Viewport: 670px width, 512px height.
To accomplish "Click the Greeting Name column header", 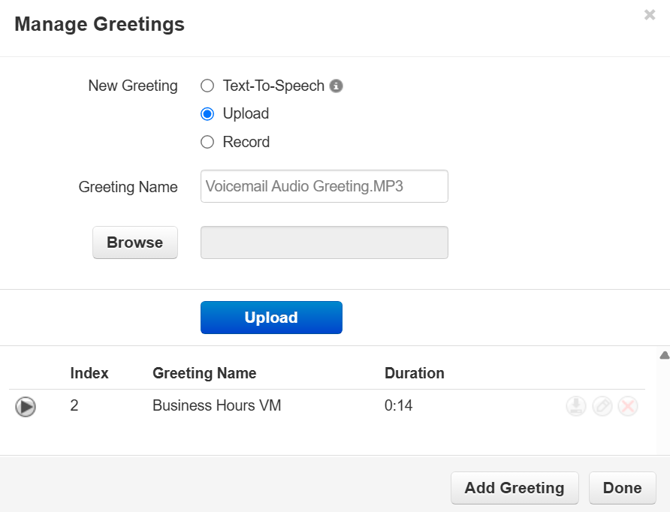I will 204,373.
